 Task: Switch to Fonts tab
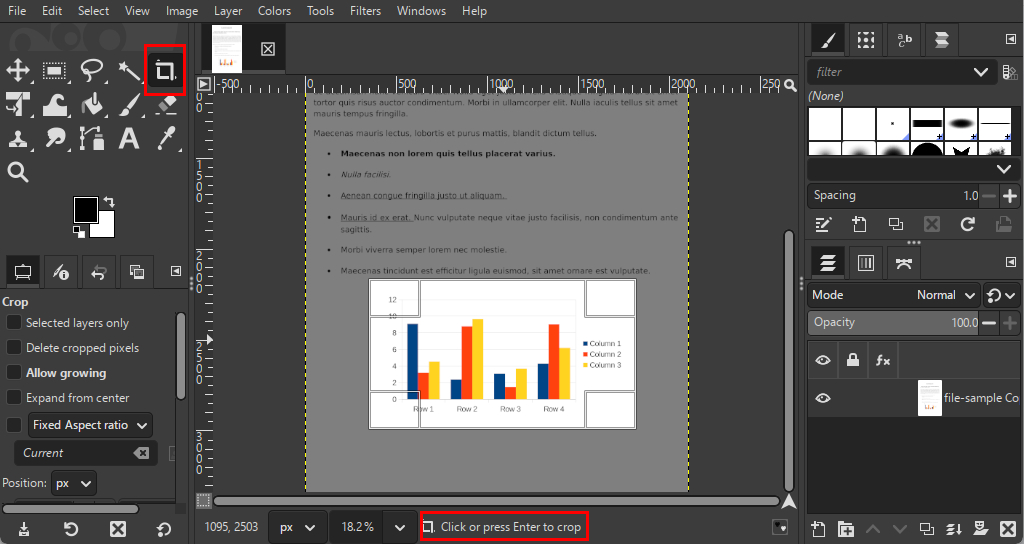tap(904, 40)
